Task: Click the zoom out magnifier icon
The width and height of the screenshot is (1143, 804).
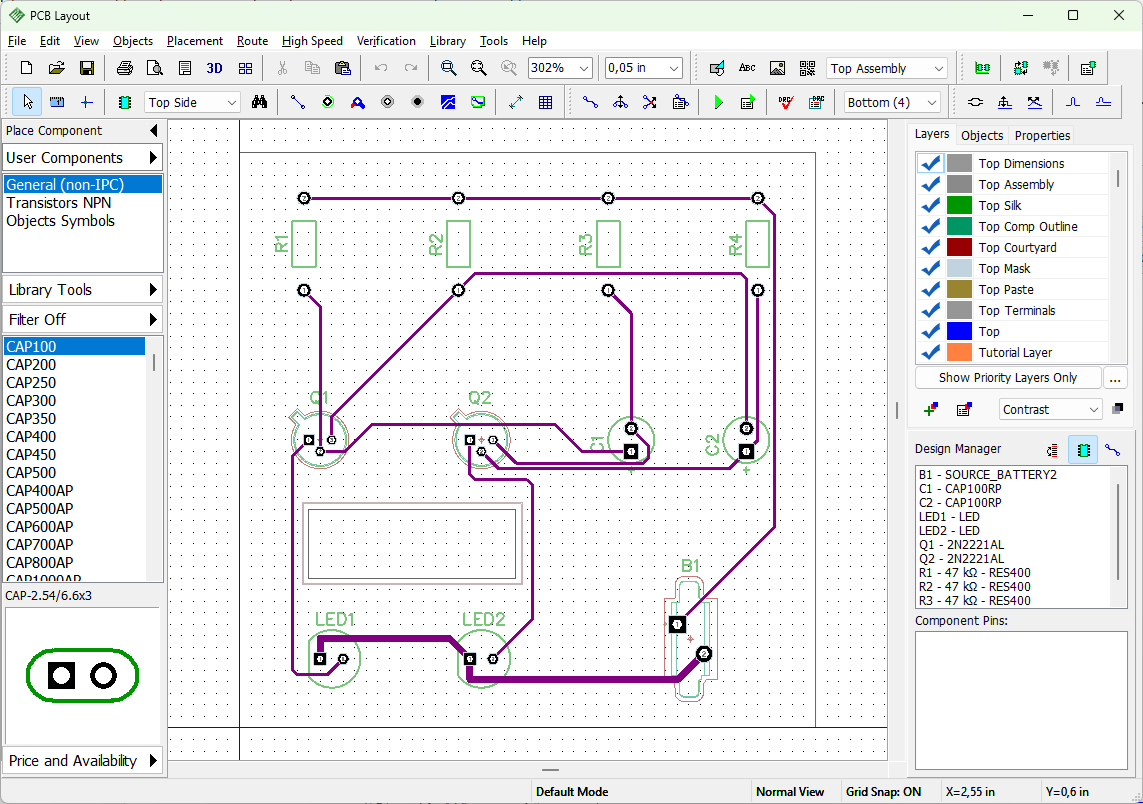Action: [478, 68]
